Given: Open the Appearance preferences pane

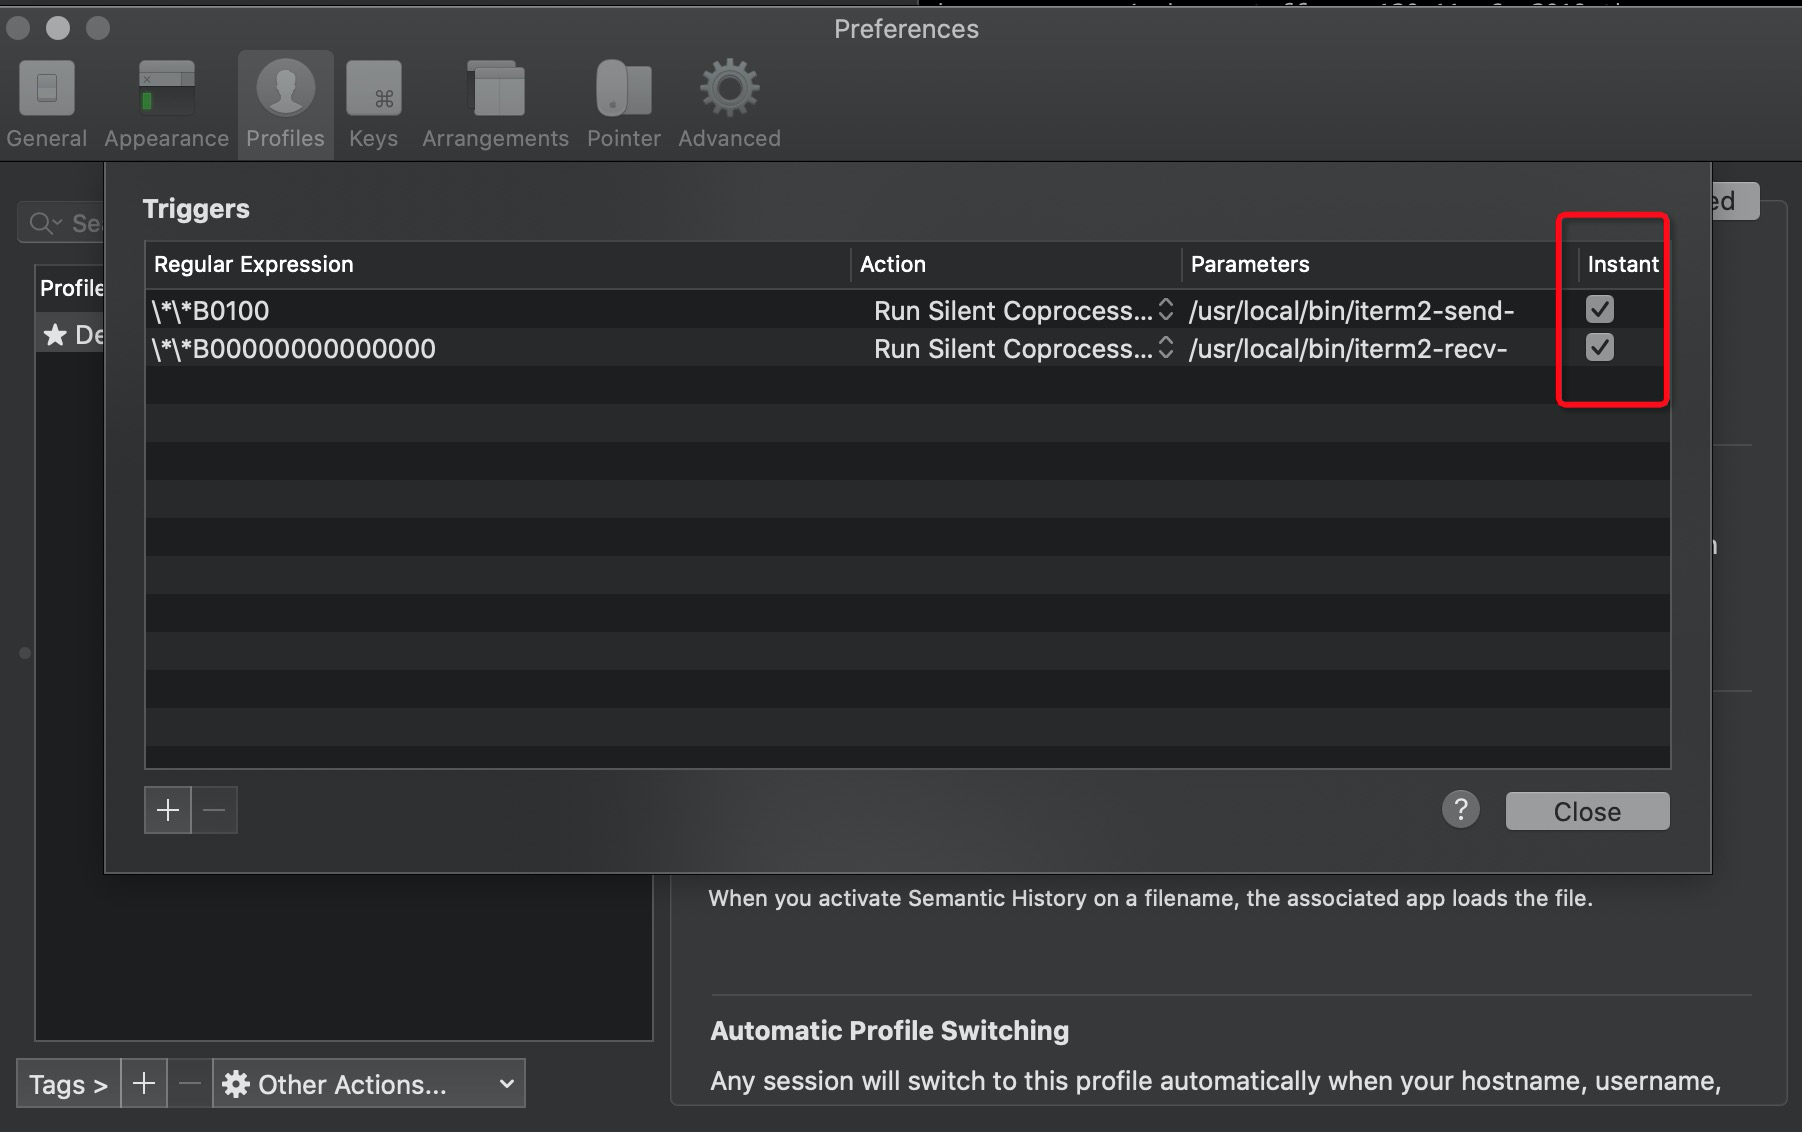Looking at the screenshot, I should 166,105.
